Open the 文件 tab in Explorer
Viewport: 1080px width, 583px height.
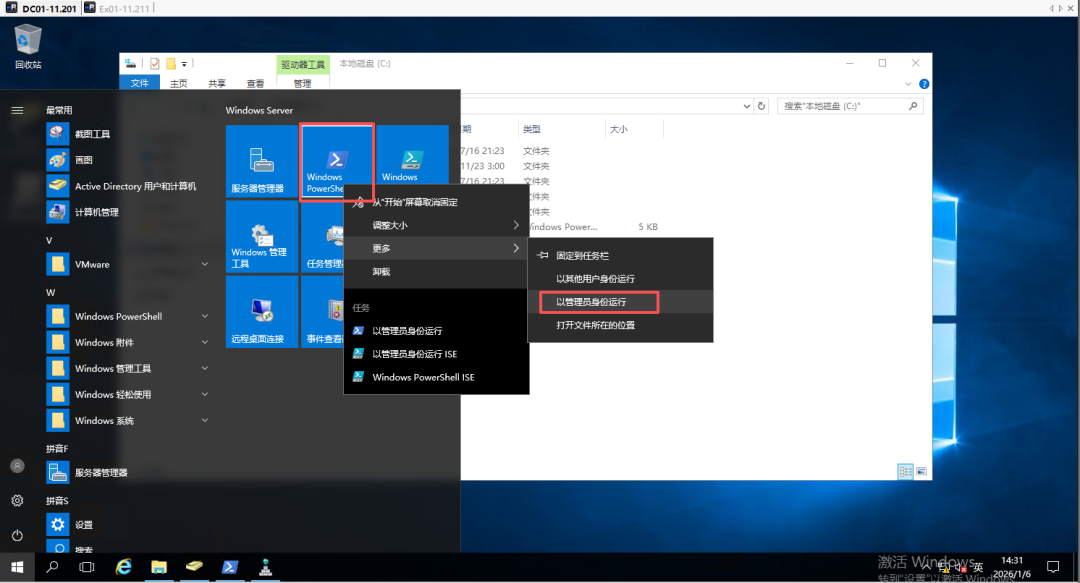click(x=140, y=83)
